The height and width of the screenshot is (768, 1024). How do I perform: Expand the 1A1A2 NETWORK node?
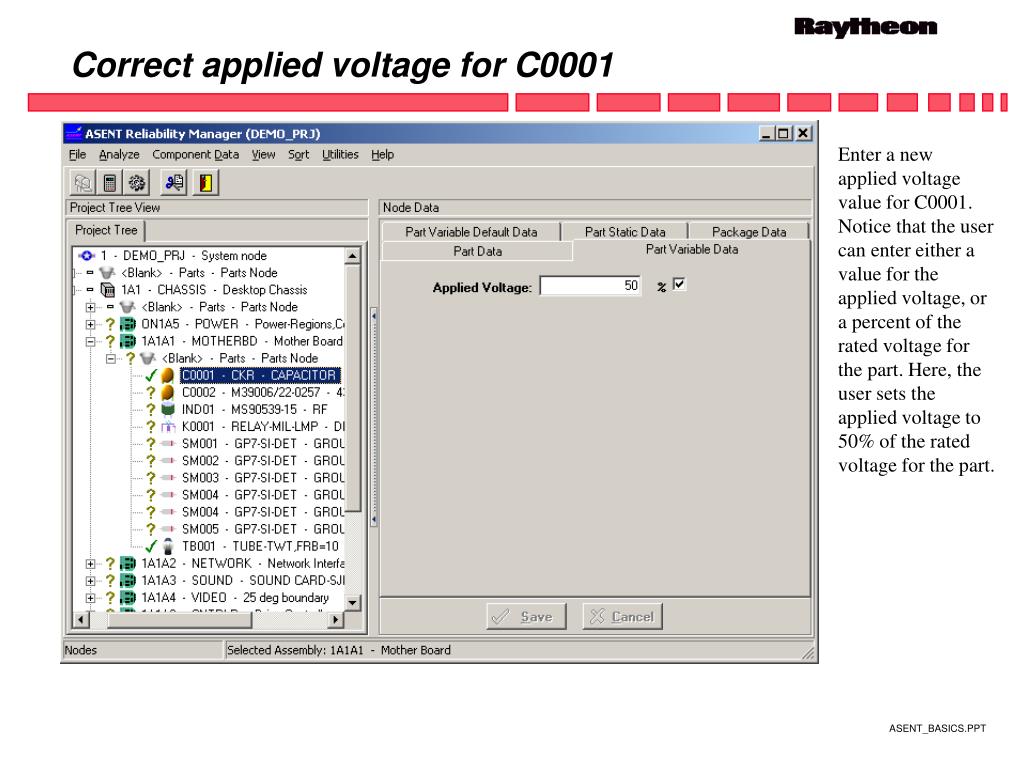pos(90,563)
